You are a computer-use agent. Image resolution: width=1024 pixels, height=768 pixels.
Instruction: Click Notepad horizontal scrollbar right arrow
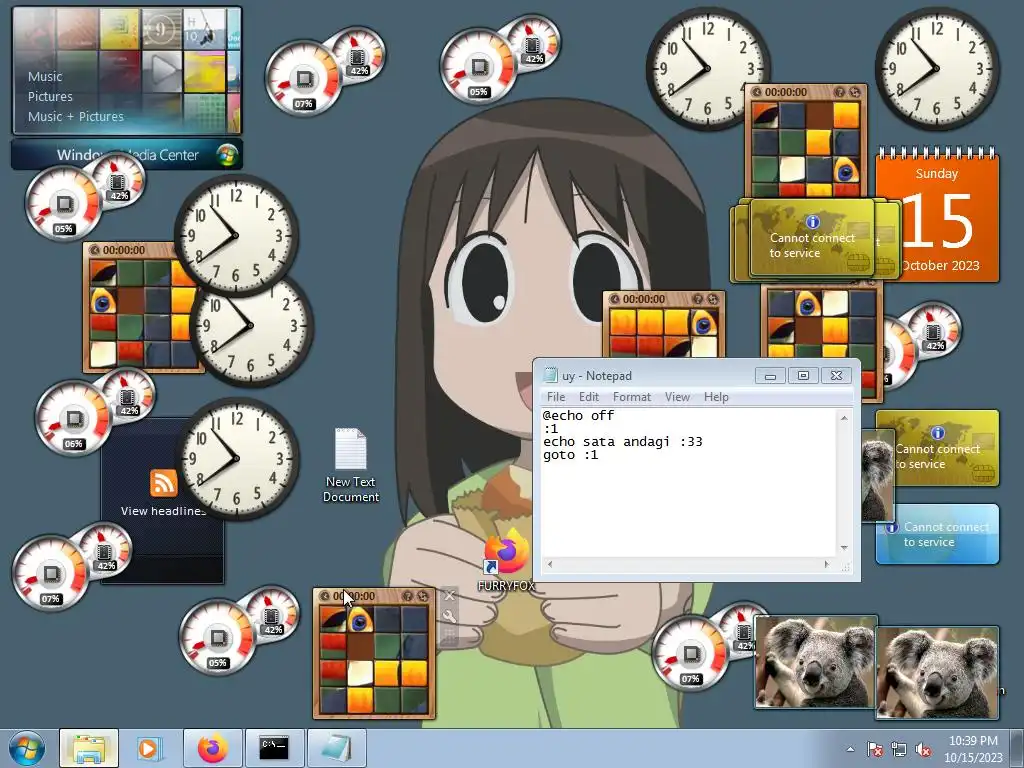[x=827, y=564]
